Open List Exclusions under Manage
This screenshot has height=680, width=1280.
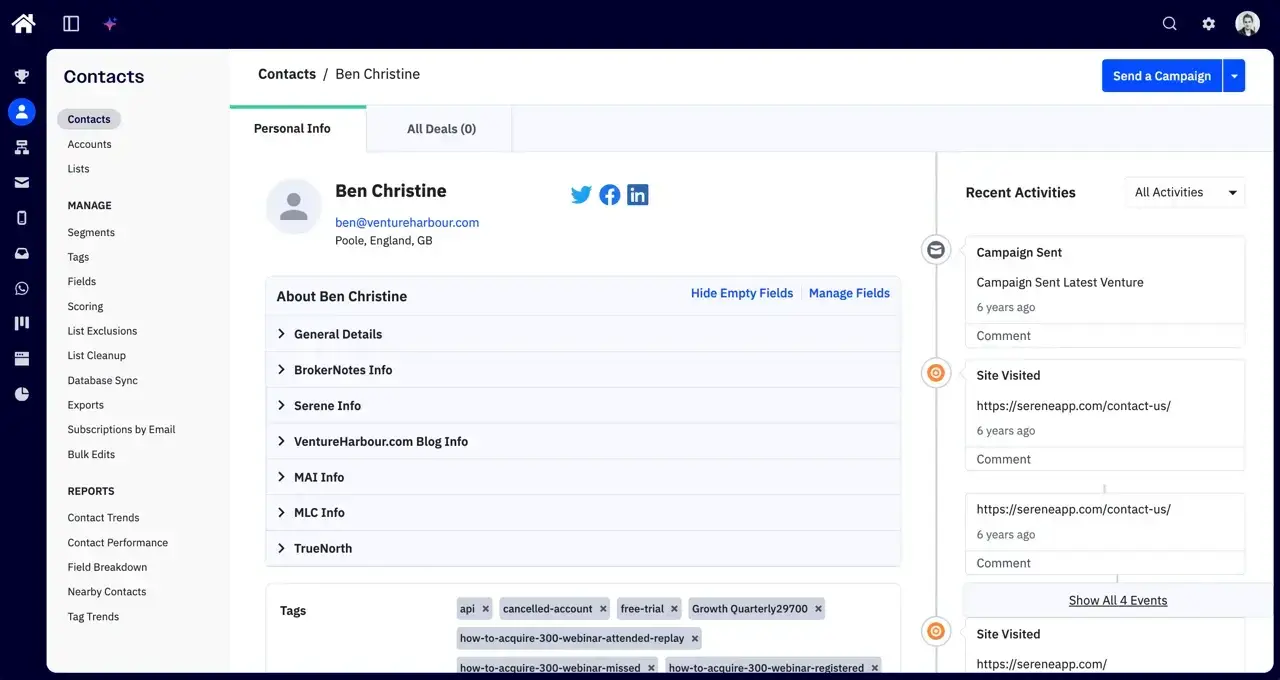102,331
